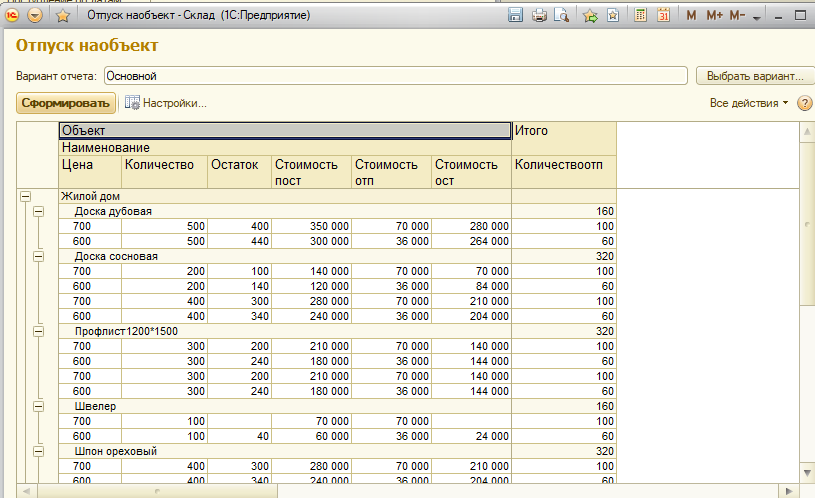Click the M- memory subtract button
This screenshot has width=815, height=498.
(737, 16)
